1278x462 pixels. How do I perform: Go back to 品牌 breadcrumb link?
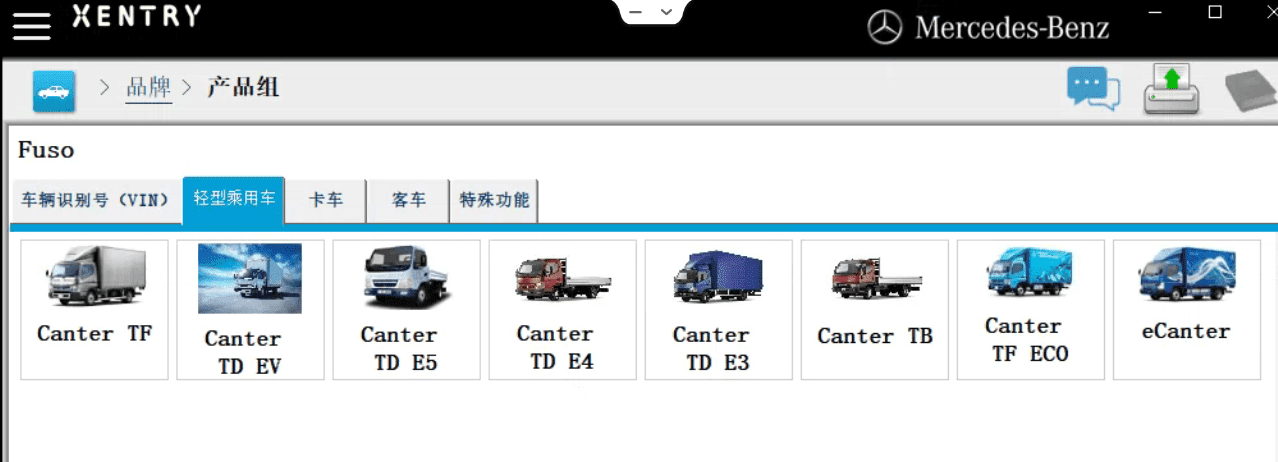click(x=149, y=88)
